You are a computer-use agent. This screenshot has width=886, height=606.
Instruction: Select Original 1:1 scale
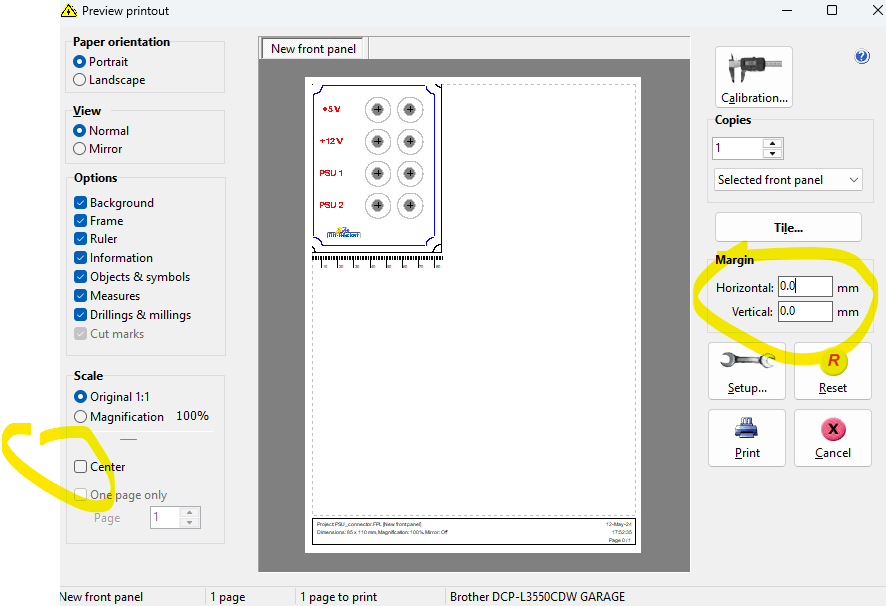tap(112, 397)
